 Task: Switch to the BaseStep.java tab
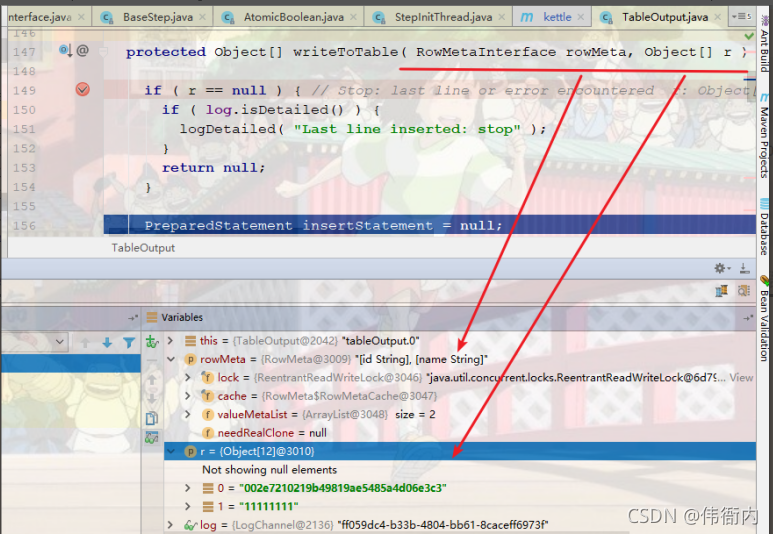point(158,17)
